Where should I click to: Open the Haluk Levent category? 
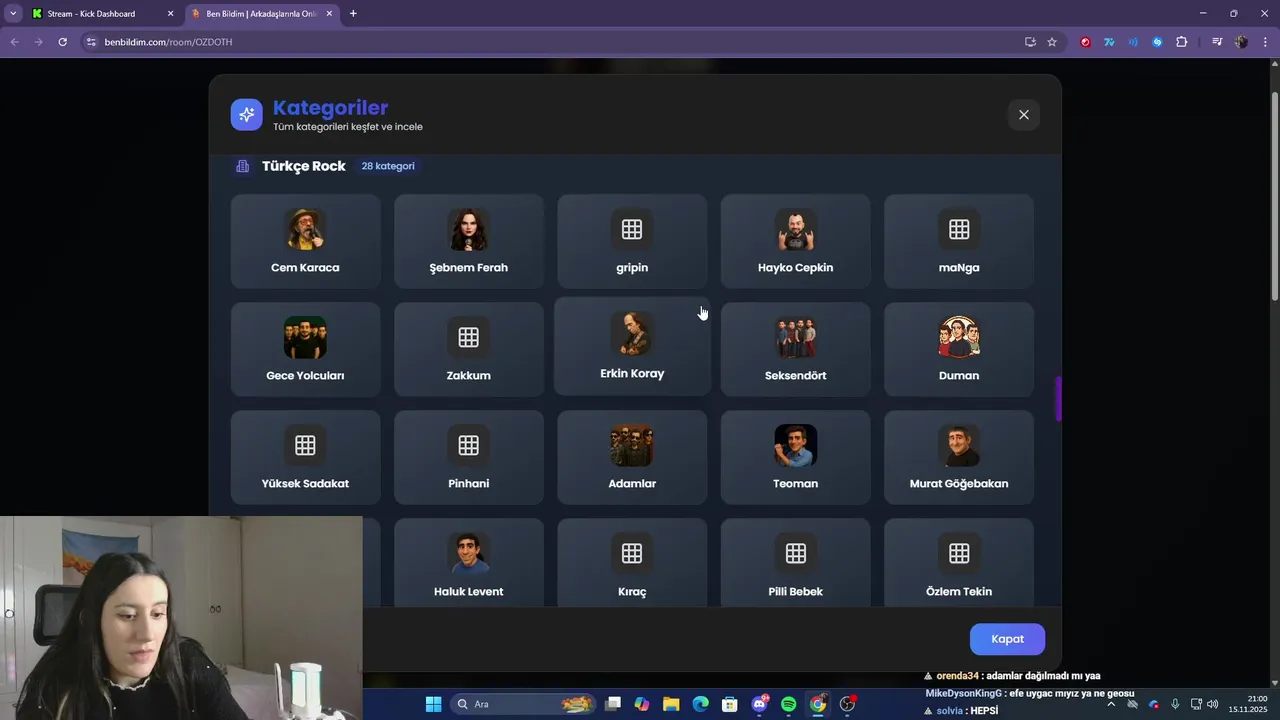click(x=468, y=562)
